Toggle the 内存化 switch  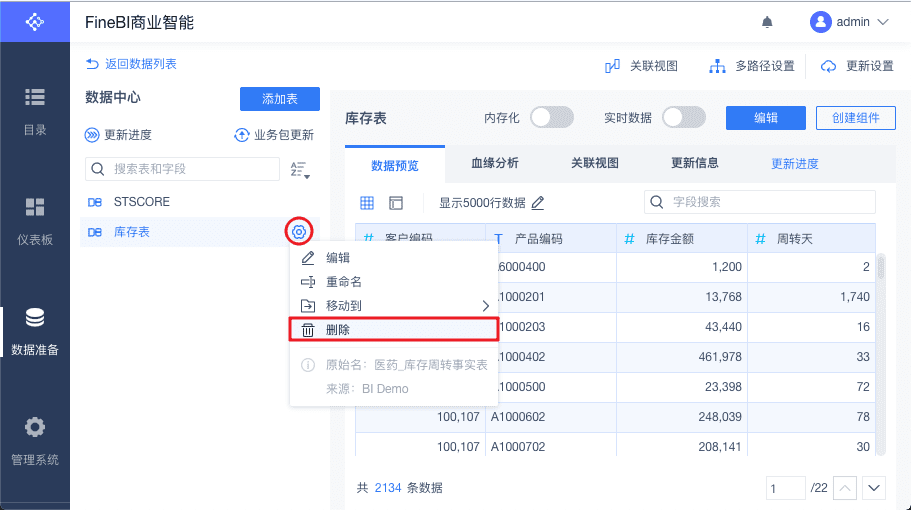point(551,118)
